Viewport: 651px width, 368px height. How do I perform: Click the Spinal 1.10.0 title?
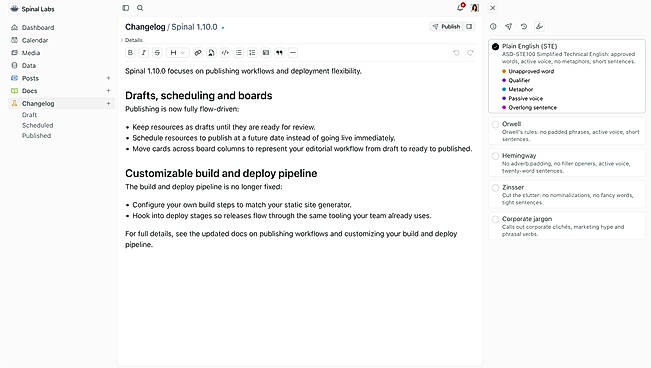click(194, 27)
